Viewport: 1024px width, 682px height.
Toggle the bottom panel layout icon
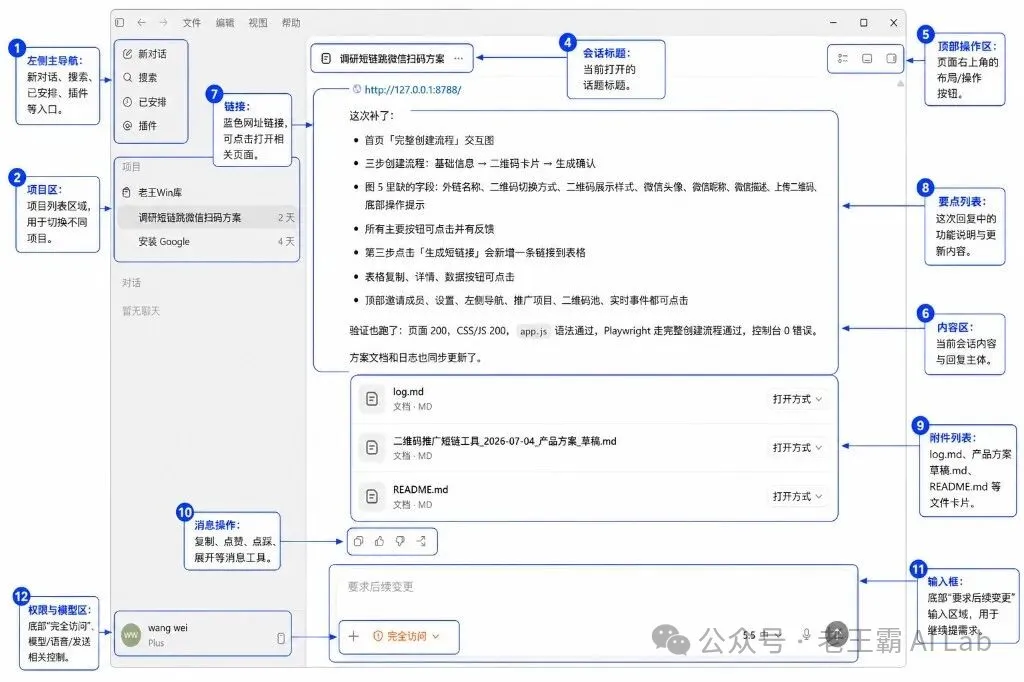coord(867,59)
